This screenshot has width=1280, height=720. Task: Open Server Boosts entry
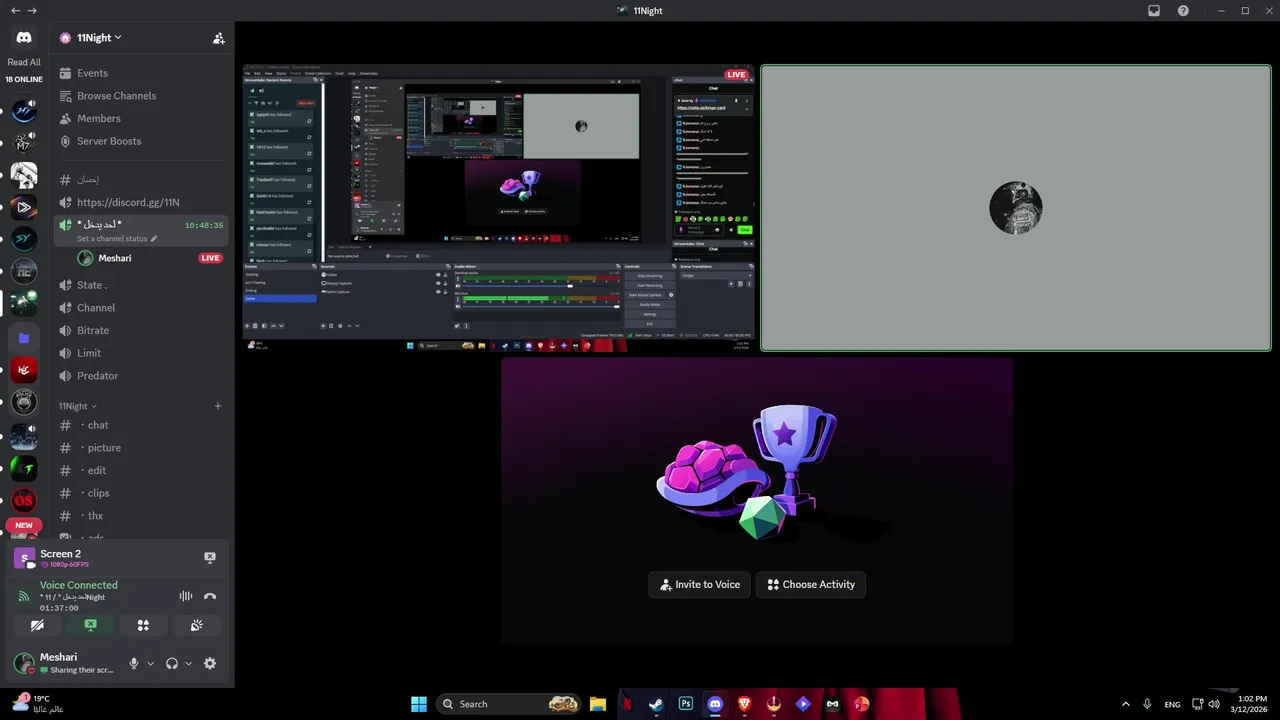[x=141, y=141]
